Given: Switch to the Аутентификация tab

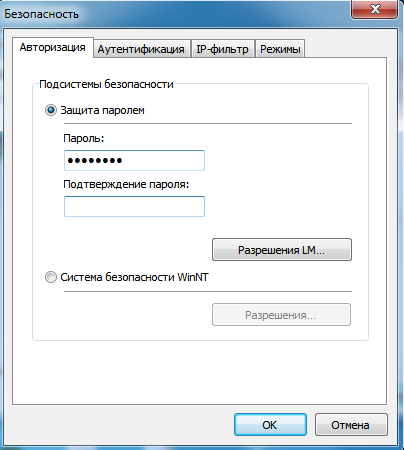Looking at the screenshot, I should click(x=142, y=49).
